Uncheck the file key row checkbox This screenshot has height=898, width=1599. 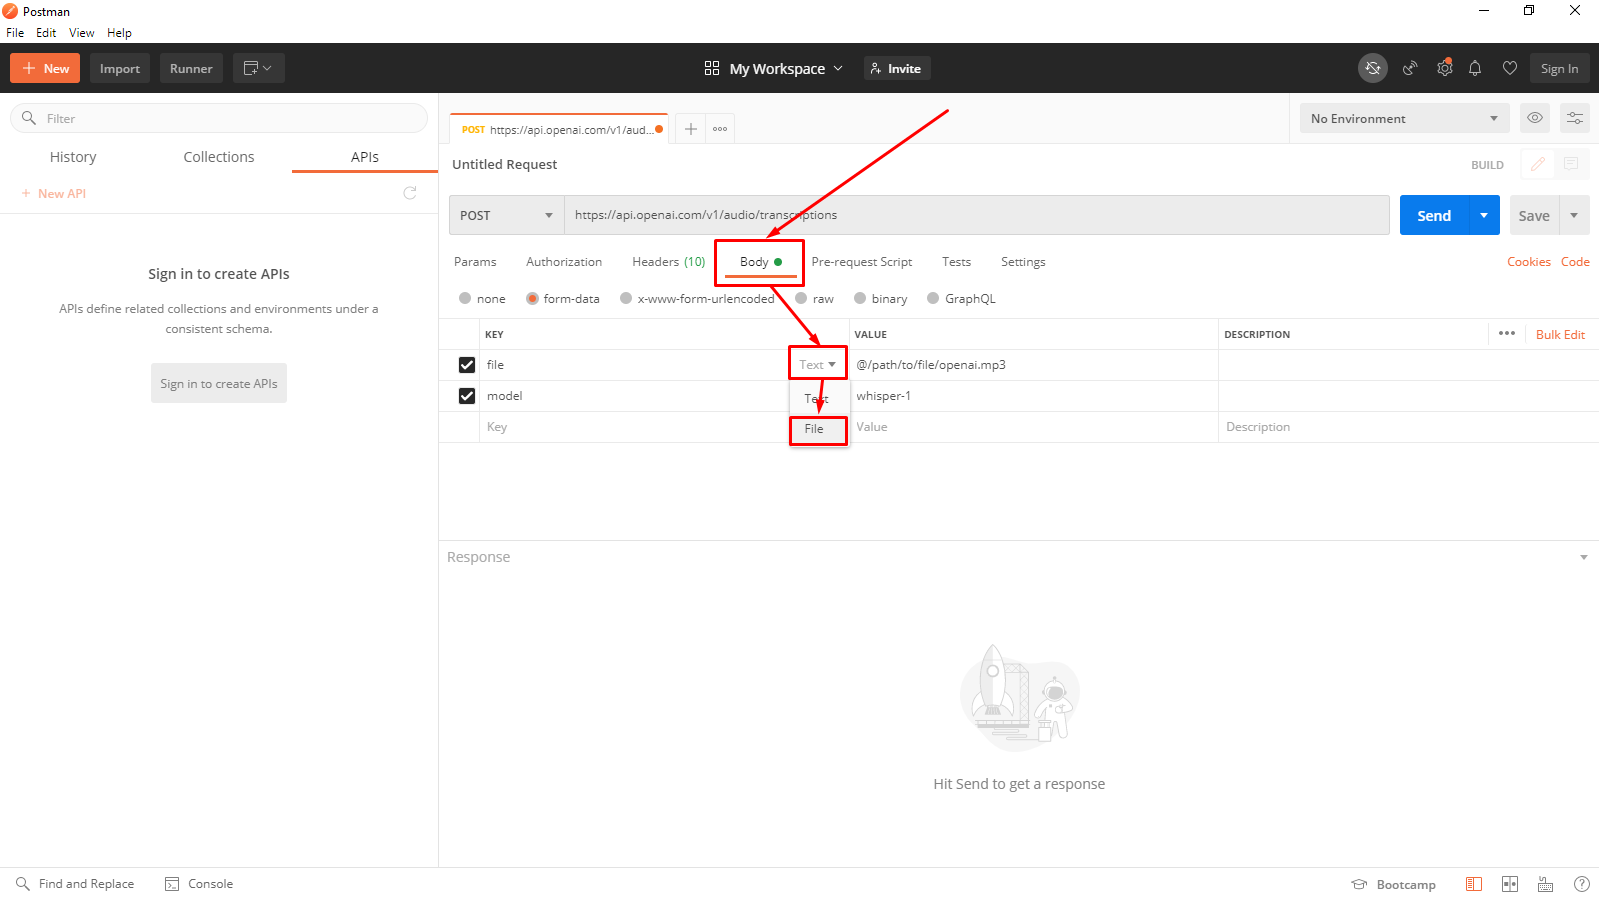coord(467,365)
